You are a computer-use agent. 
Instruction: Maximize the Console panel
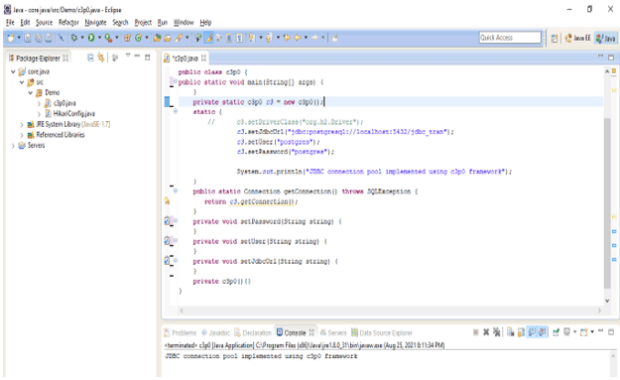(611, 332)
